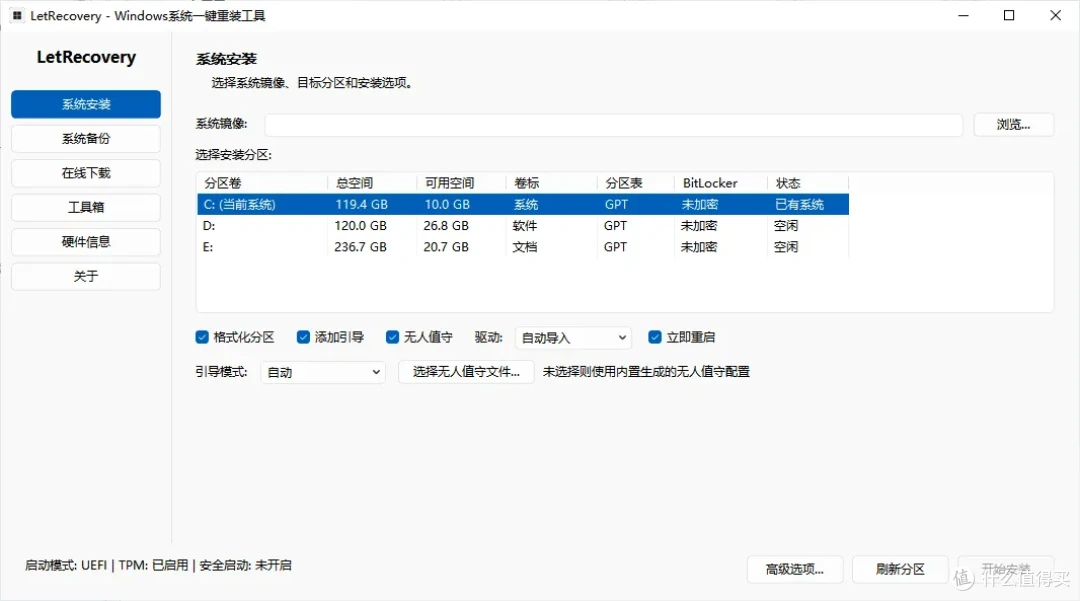Click the 软件 volume label cell
Image resolution: width=1080 pixels, height=601 pixels.
(525, 226)
